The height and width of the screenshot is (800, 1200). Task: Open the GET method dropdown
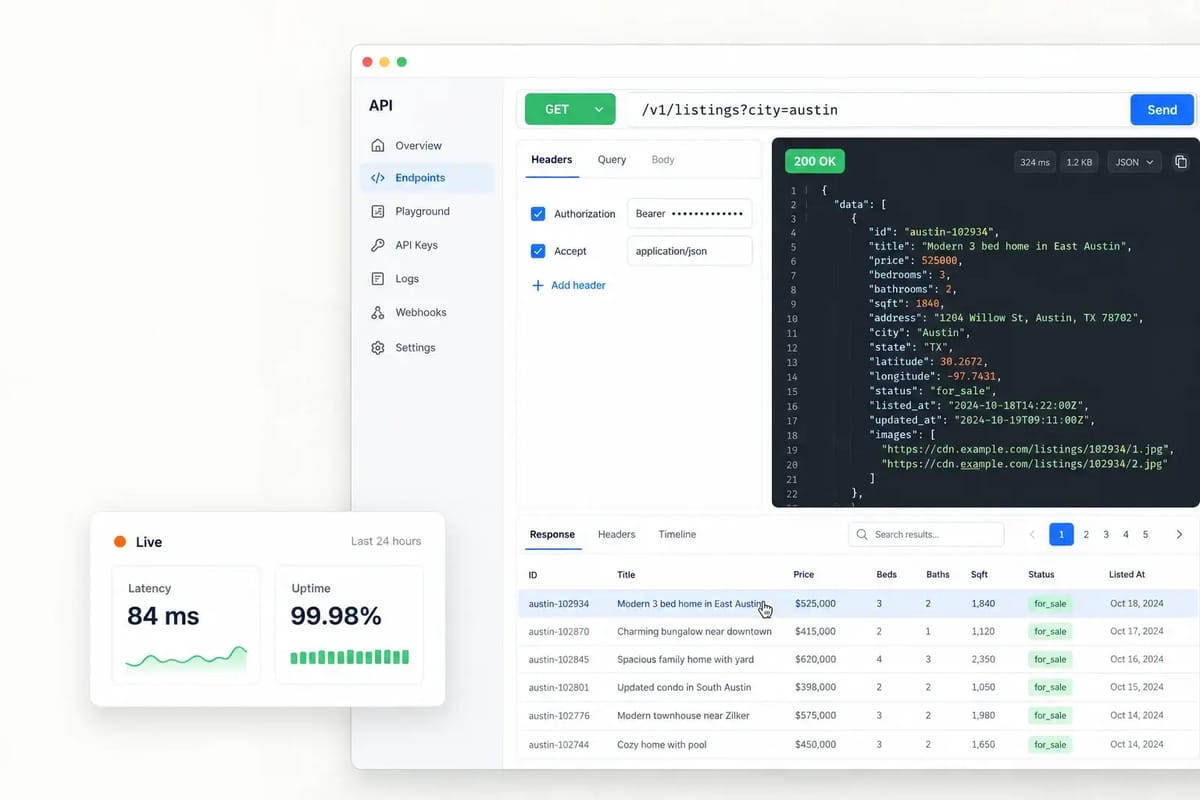pos(570,110)
